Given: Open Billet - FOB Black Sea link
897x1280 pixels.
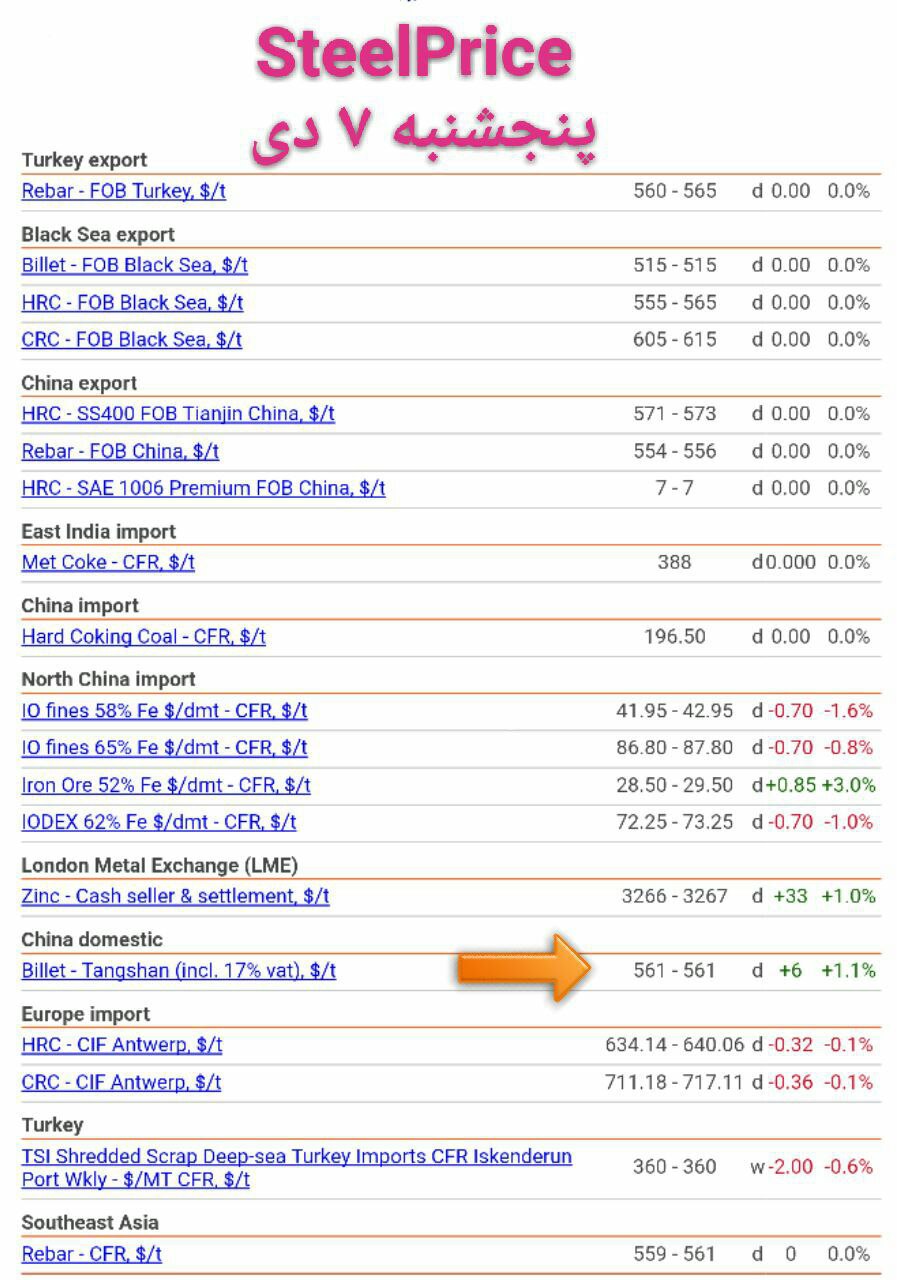Looking at the screenshot, I should tap(135, 265).
